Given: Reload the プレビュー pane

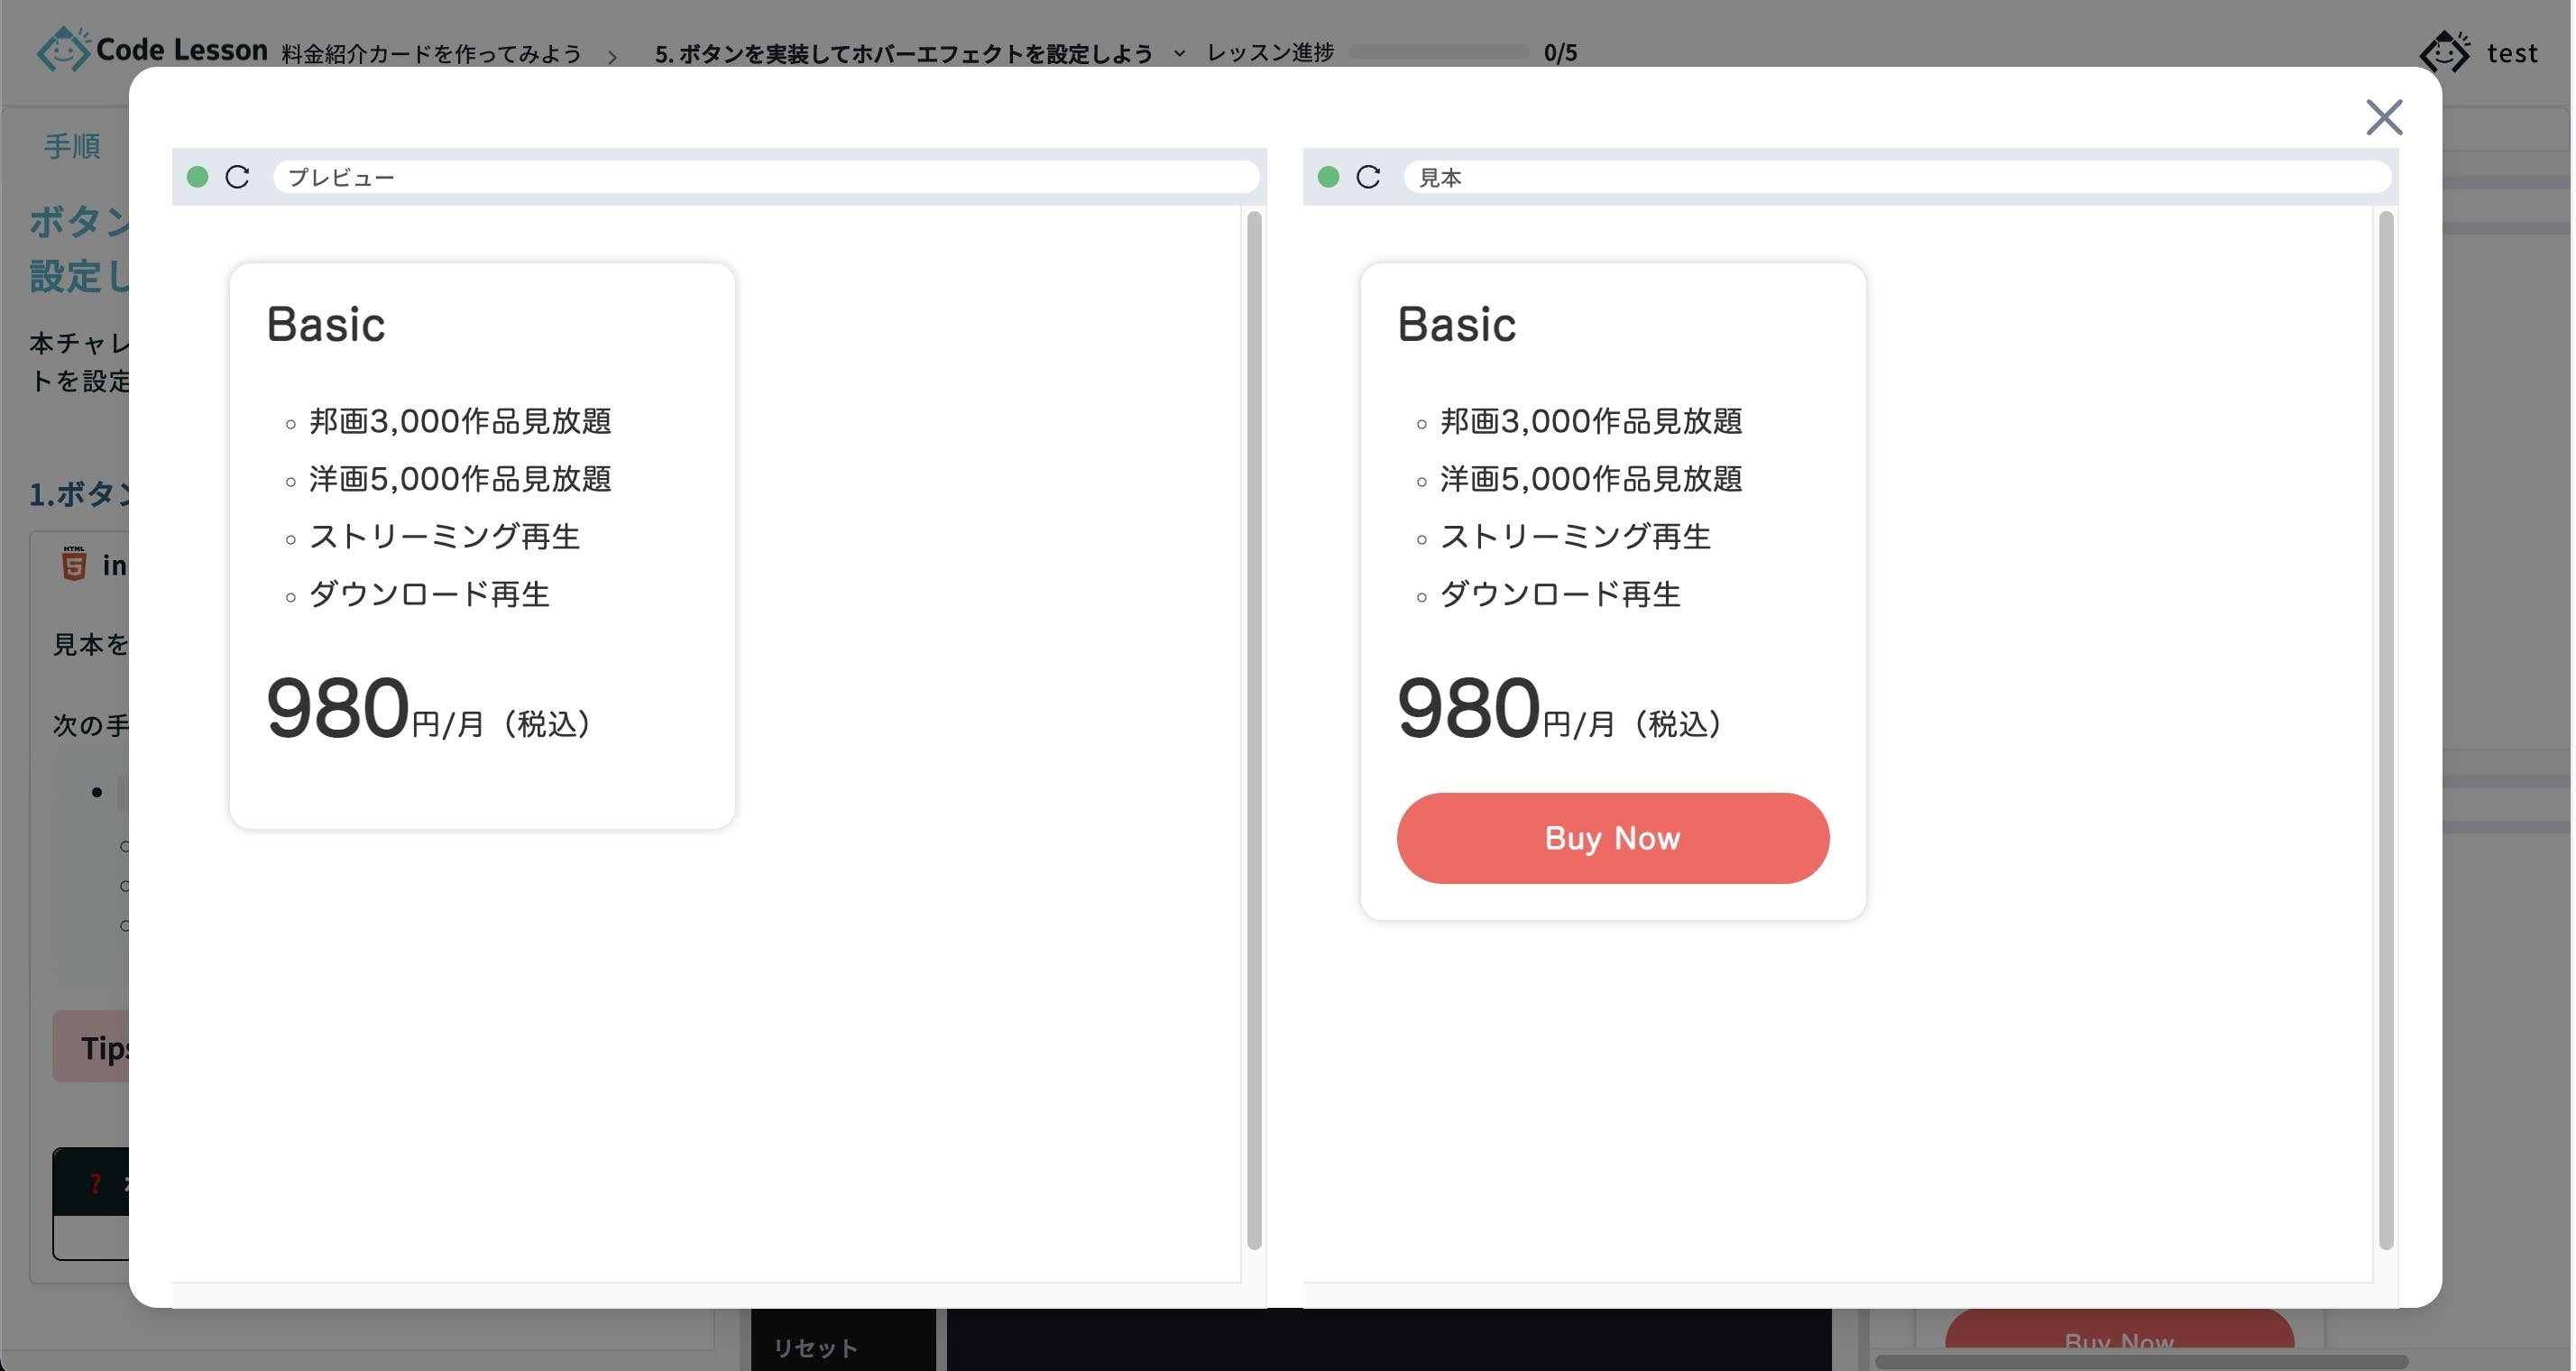Looking at the screenshot, I should (x=237, y=177).
